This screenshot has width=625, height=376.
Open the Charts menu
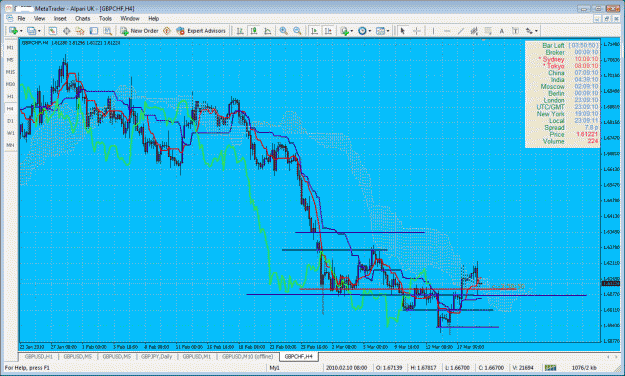(x=83, y=18)
